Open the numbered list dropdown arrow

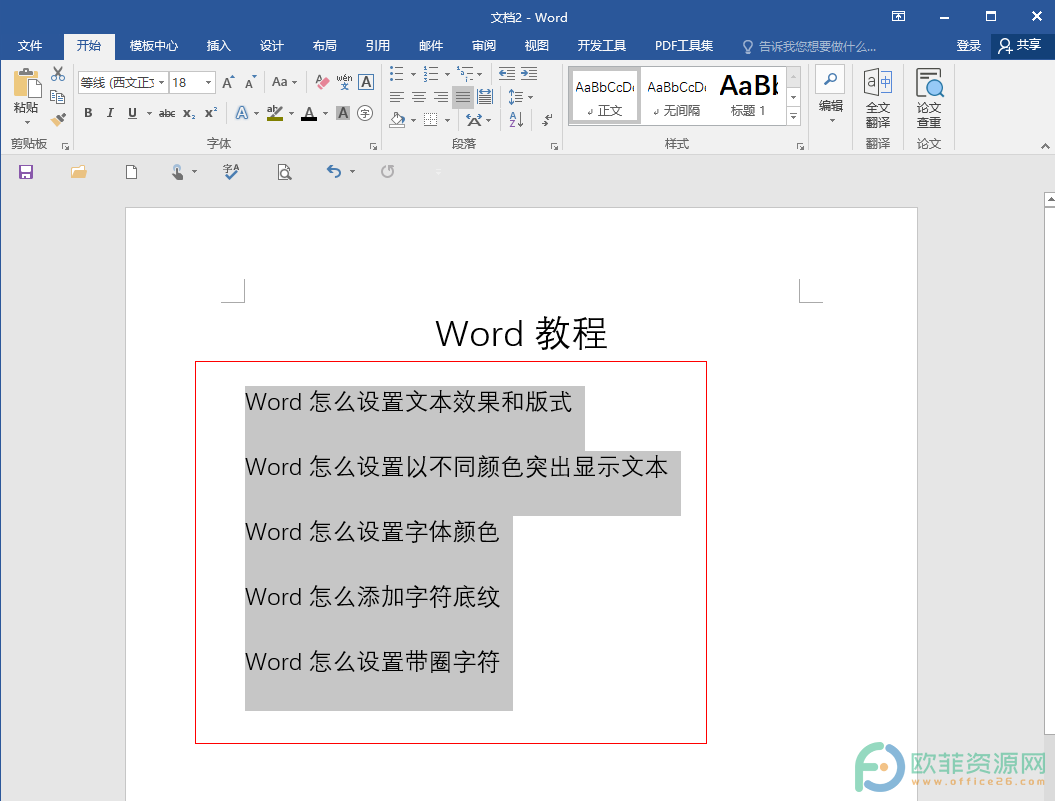click(x=447, y=74)
